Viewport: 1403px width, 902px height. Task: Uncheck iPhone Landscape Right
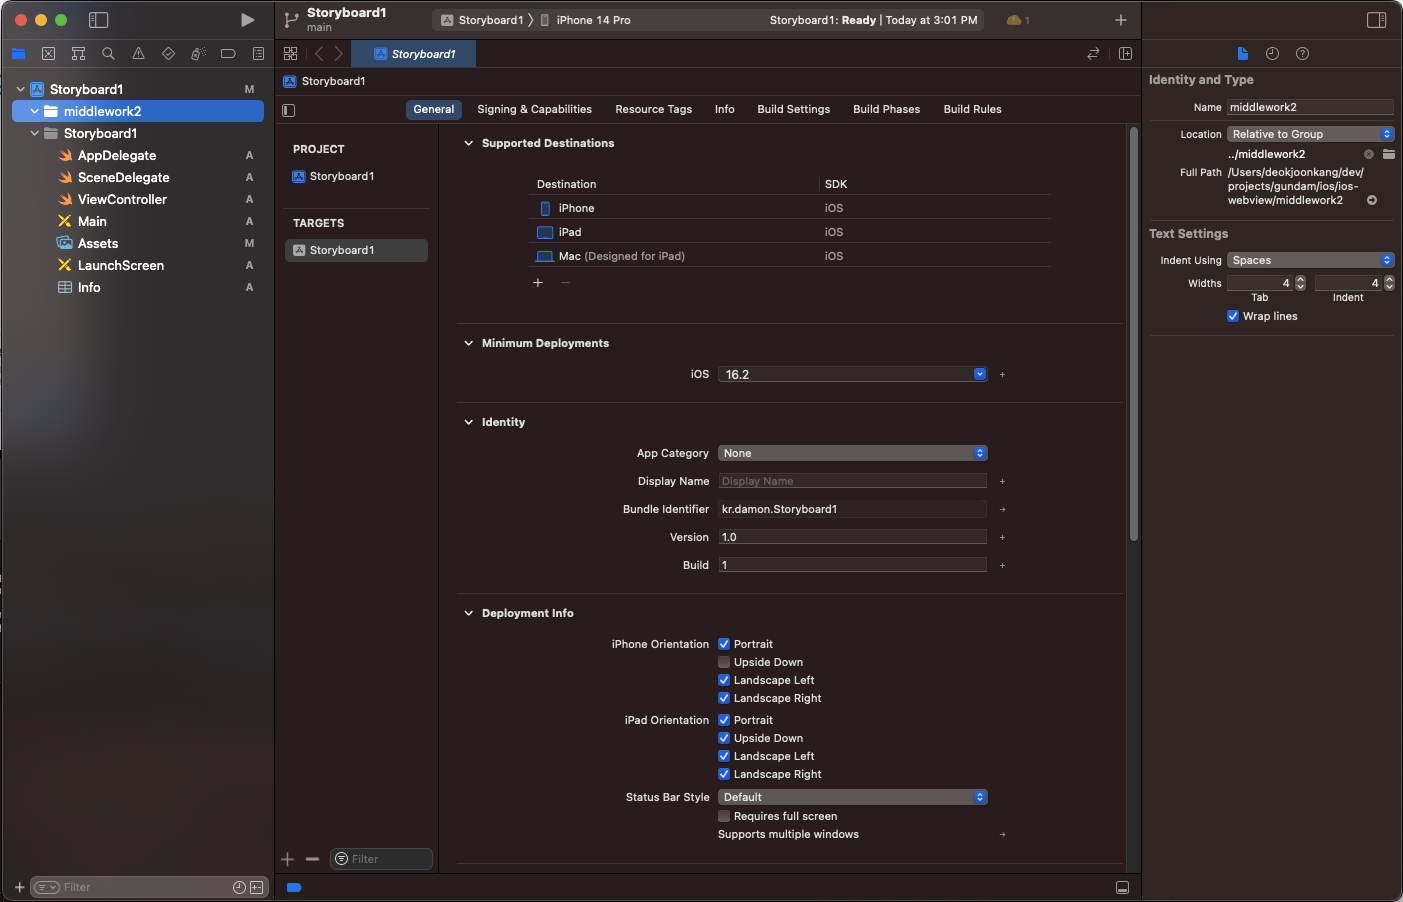pos(724,698)
